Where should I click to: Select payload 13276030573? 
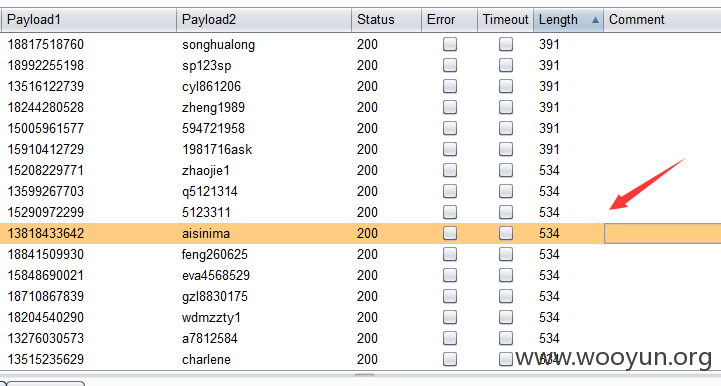pyautogui.click(x=46, y=338)
